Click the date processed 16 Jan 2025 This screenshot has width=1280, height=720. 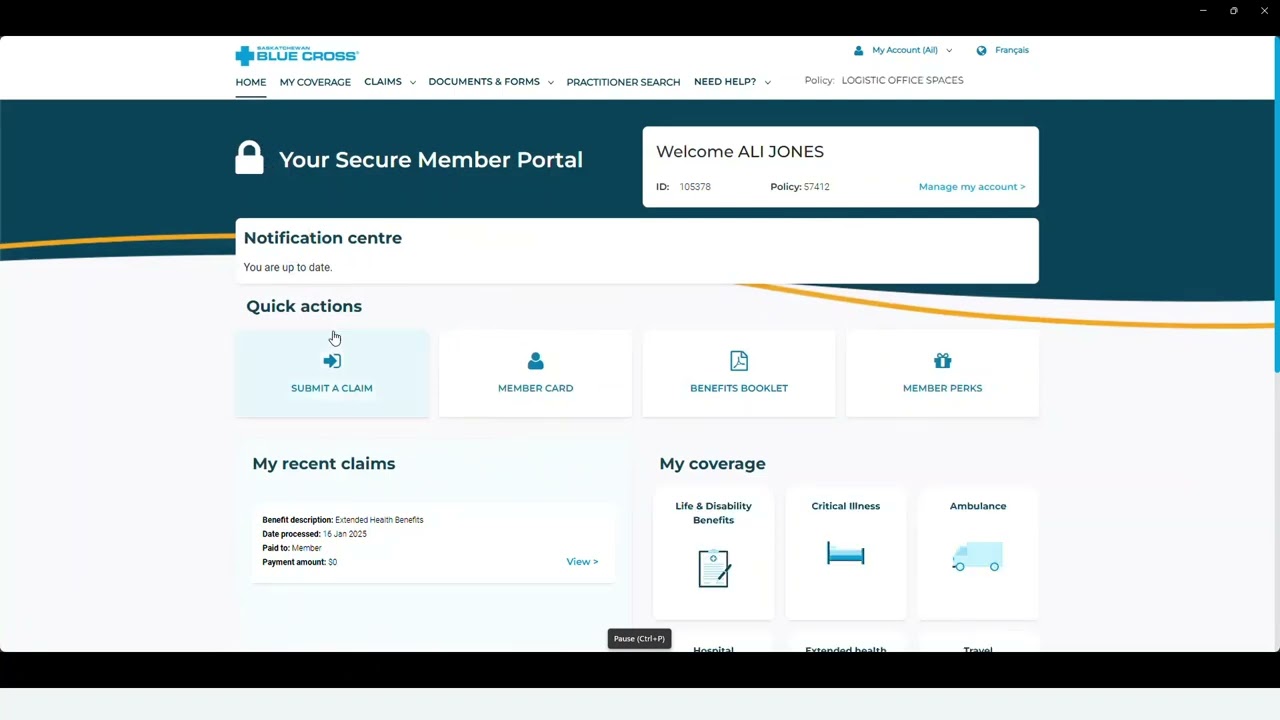tap(345, 534)
